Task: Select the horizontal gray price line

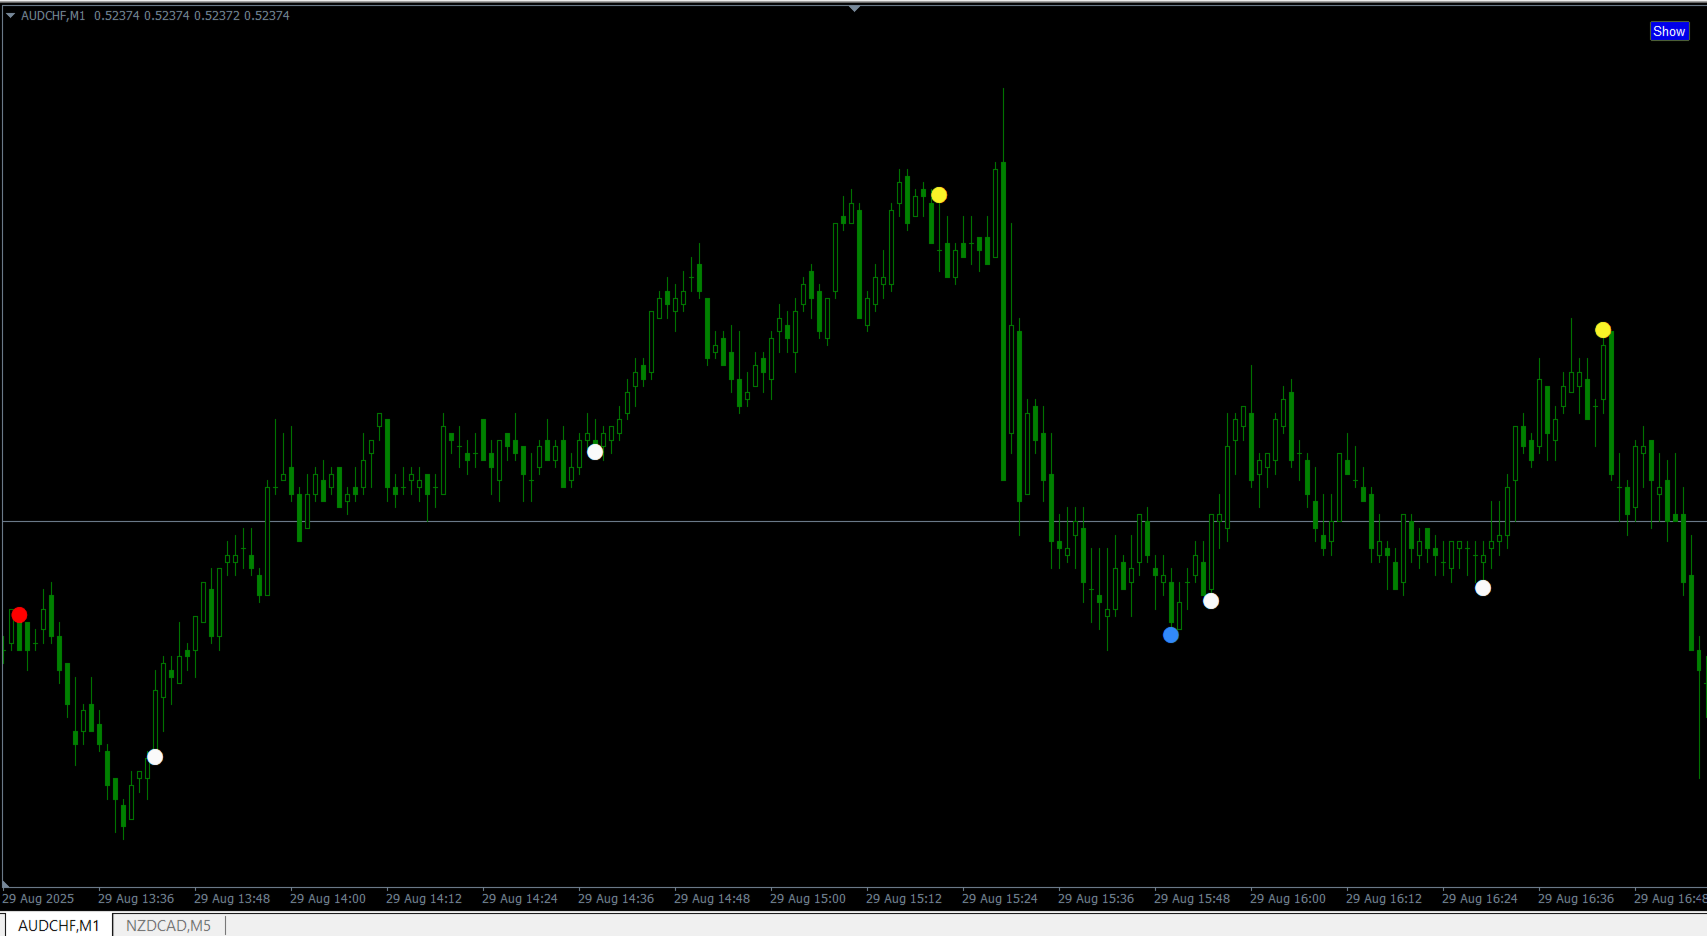Action: point(853,522)
